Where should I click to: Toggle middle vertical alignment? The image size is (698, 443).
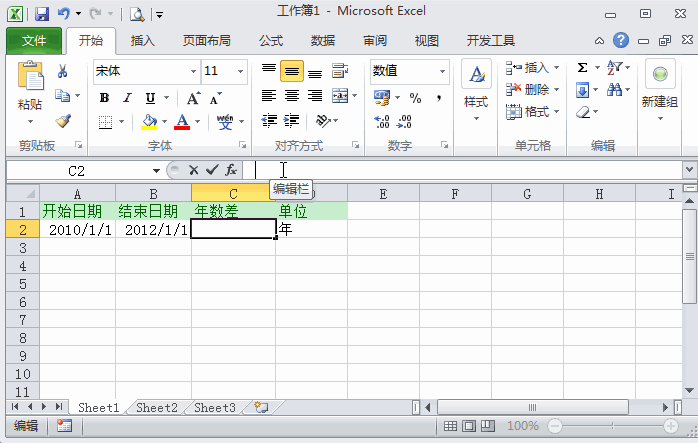[292, 71]
